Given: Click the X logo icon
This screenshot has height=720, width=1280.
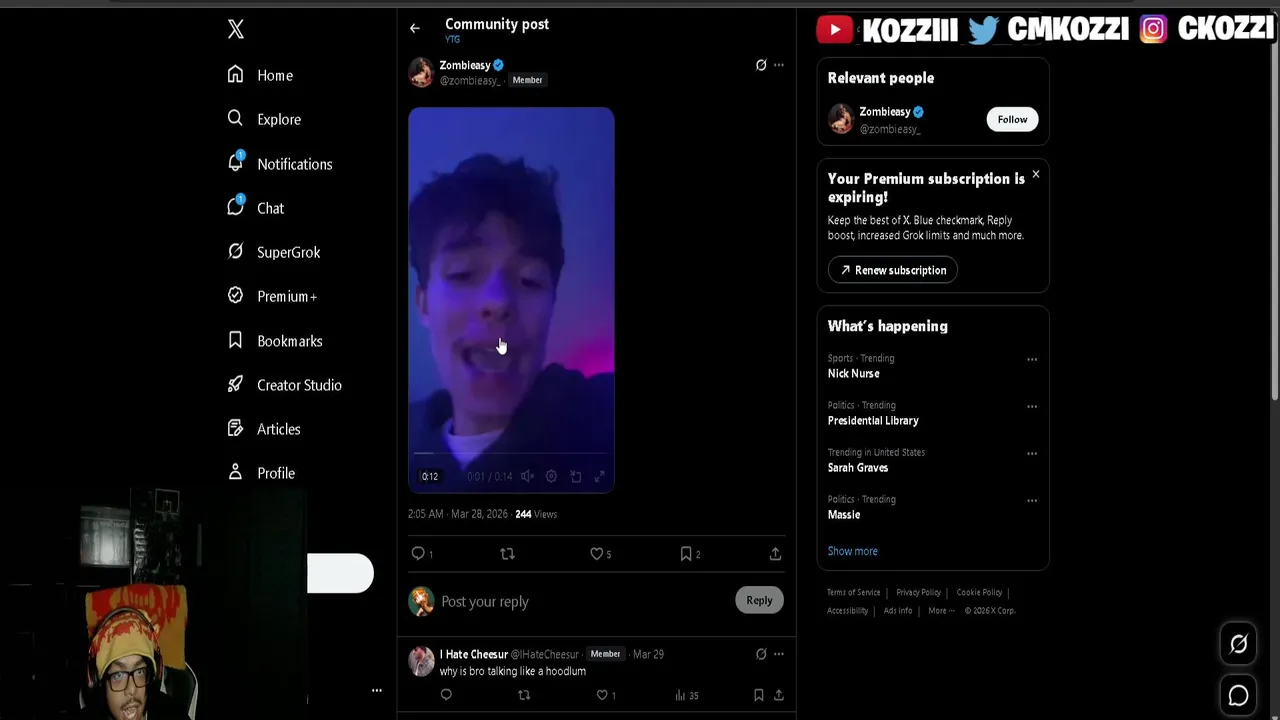Looking at the screenshot, I should (x=236, y=29).
